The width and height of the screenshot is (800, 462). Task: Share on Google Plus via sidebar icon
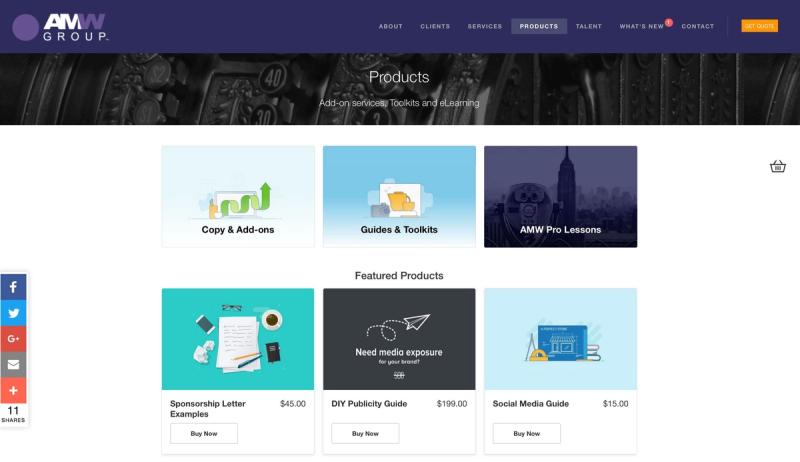[x=13, y=339]
